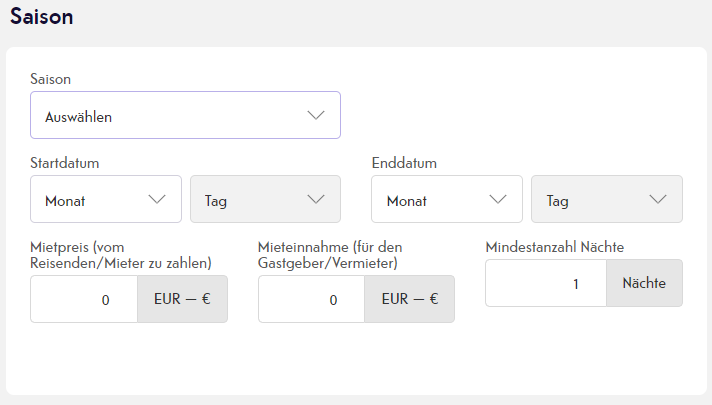Click the EUR currency addon beside Mietpreis

pyautogui.click(x=183, y=299)
